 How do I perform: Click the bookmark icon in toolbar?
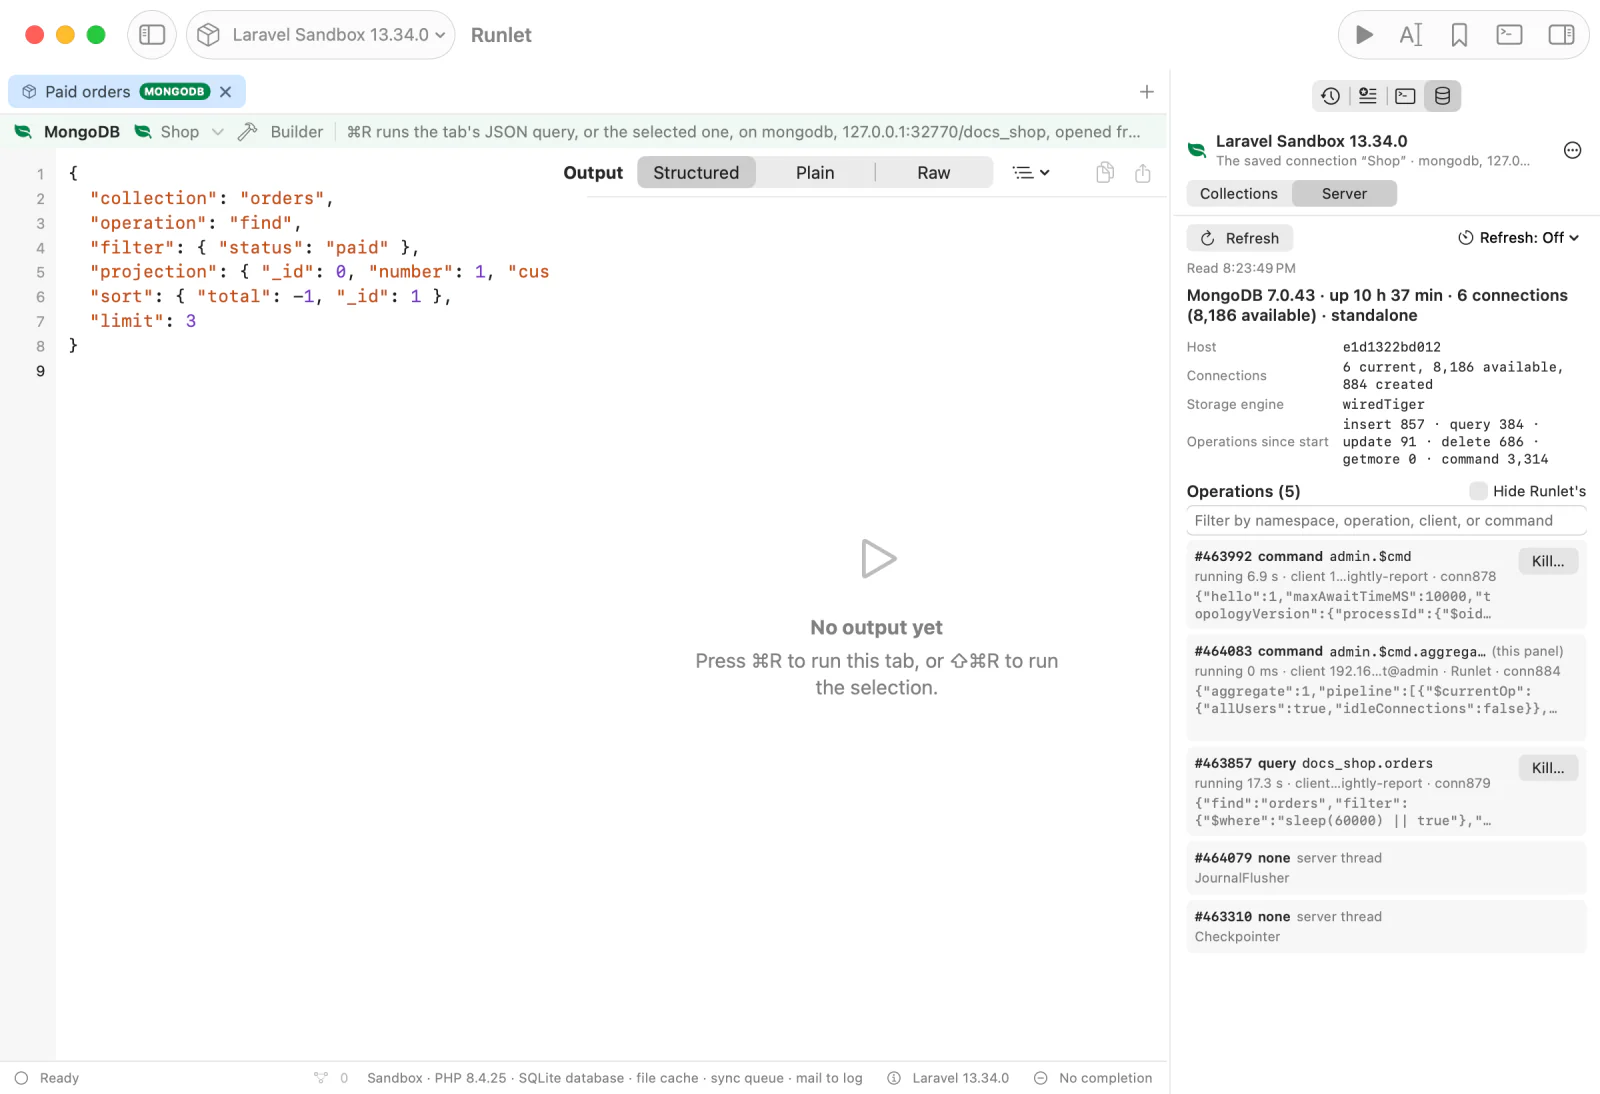1459,35
